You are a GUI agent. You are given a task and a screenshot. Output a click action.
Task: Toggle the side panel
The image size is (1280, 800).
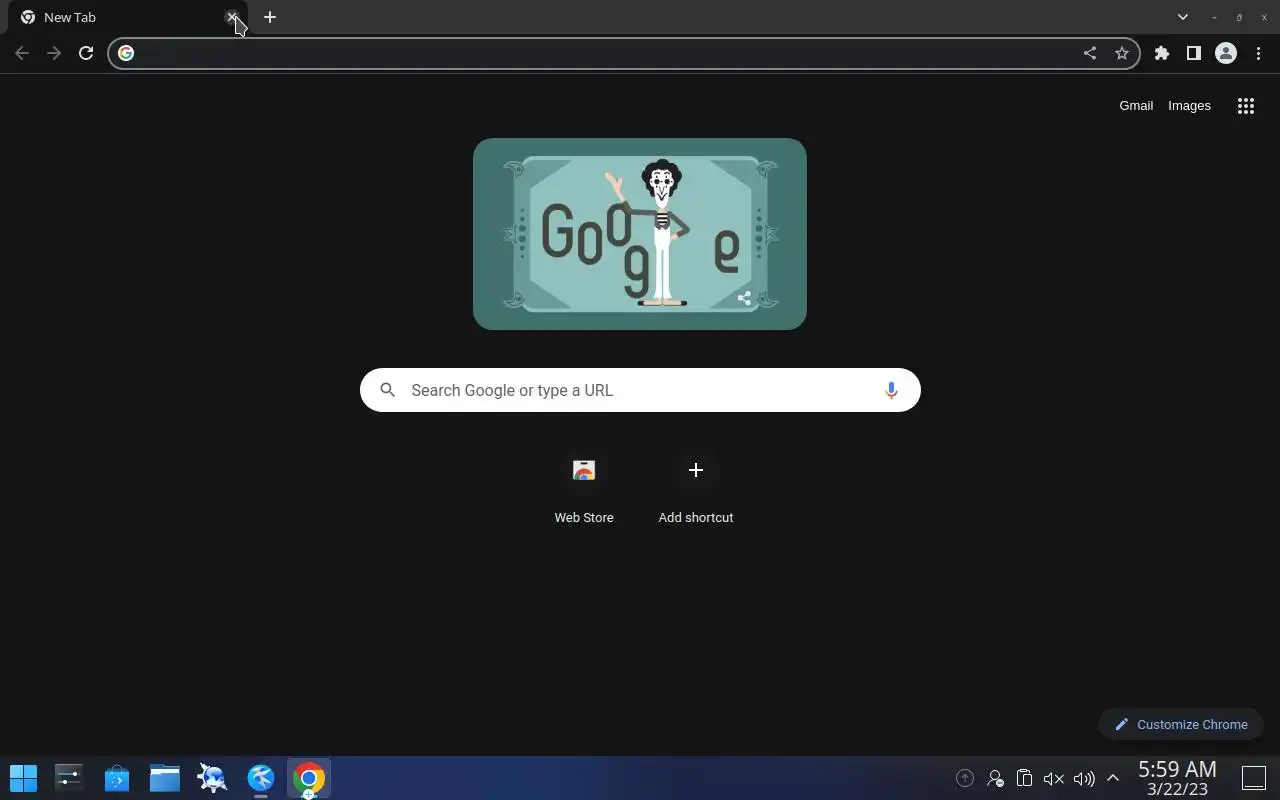pyautogui.click(x=1194, y=53)
